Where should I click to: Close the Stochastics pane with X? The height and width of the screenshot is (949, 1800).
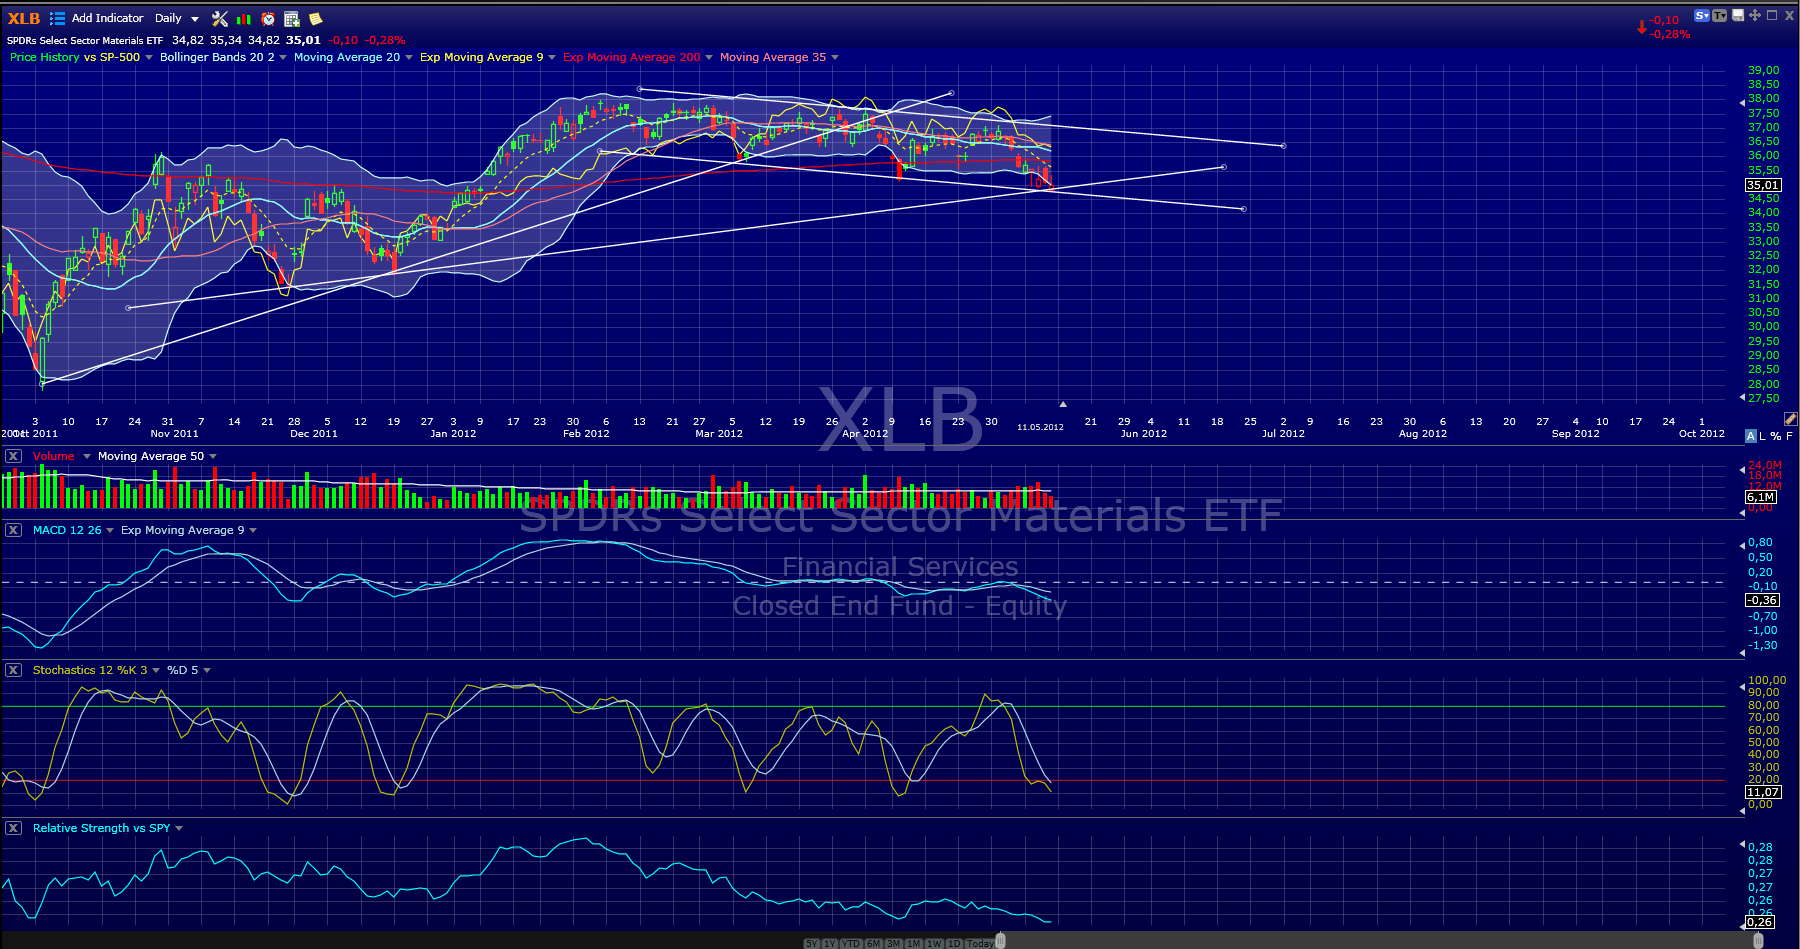(x=13, y=670)
